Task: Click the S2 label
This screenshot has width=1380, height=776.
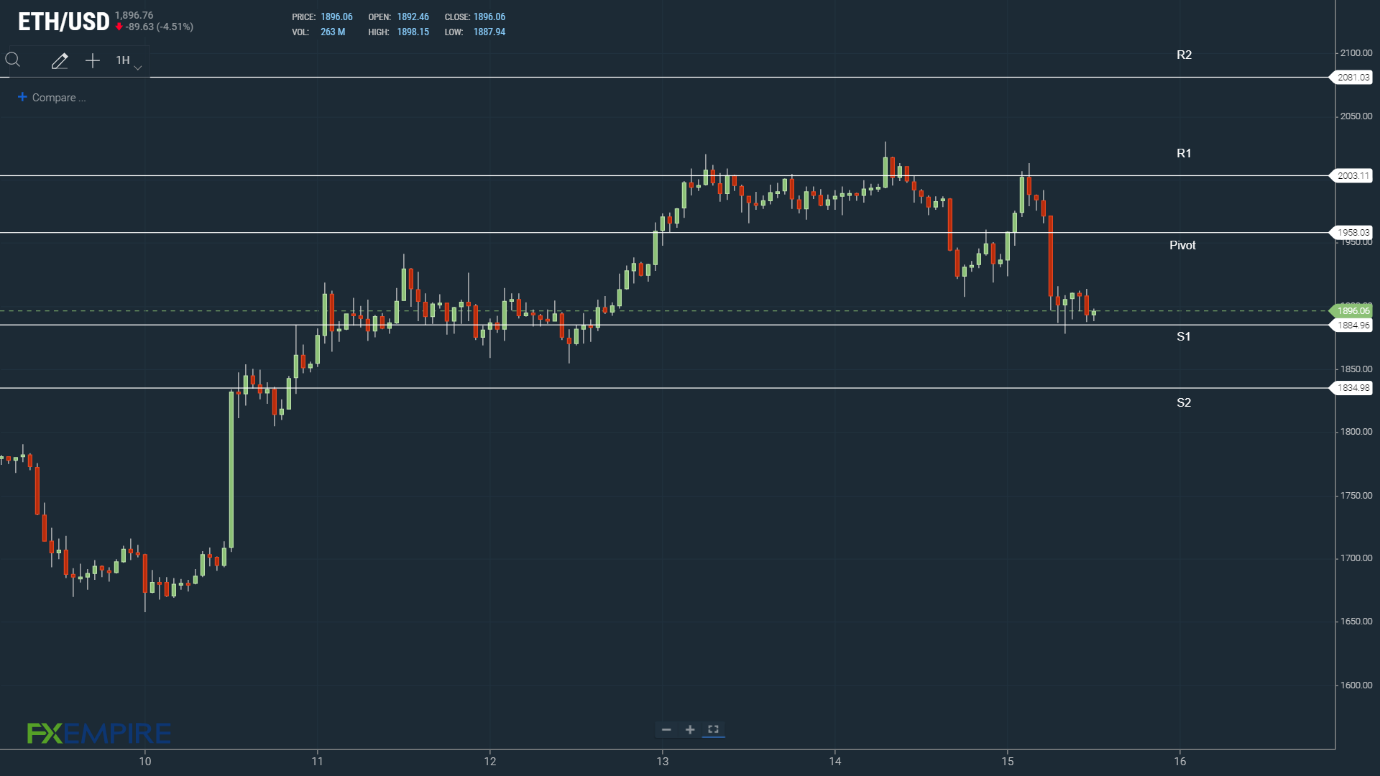Action: [x=1184, y=403]
